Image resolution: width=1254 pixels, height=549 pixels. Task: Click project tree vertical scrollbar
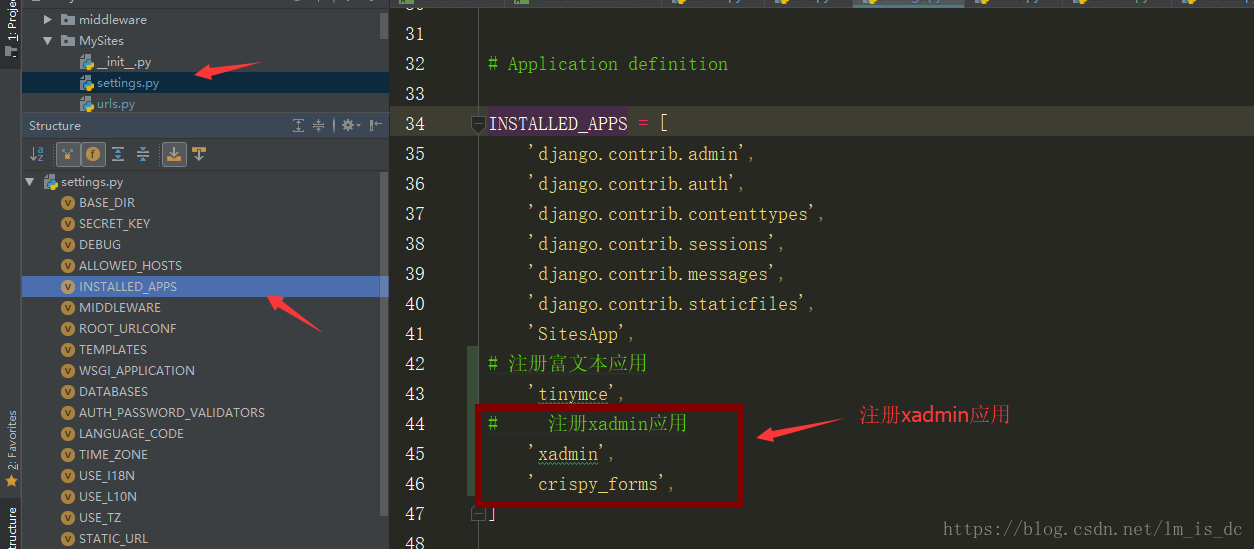click(x=384, y=25)
